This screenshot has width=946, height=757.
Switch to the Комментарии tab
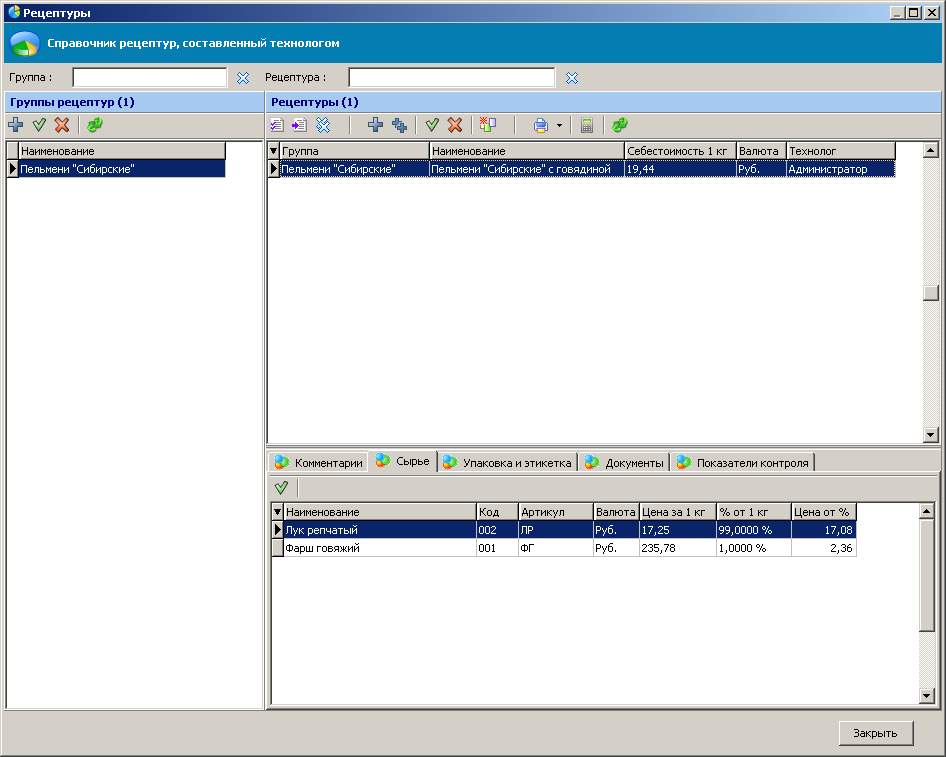click(x=318, y=463)
